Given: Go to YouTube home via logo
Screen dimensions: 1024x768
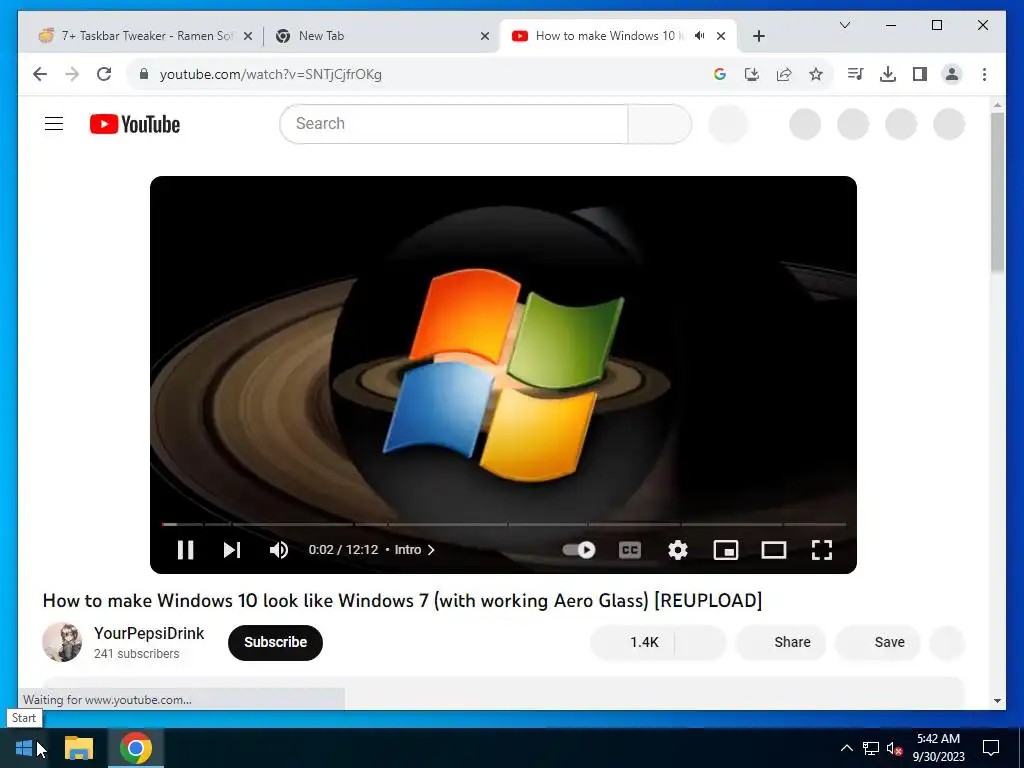Looking at the screenshot, I should coord(135,123).
